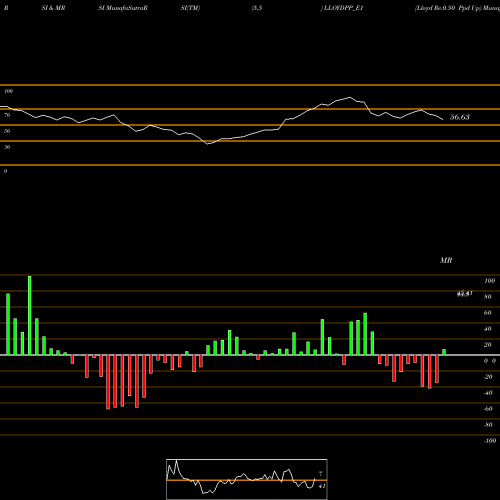
Task: Click the tallest green MR histogram bar
Action: [x=30, y=315]
